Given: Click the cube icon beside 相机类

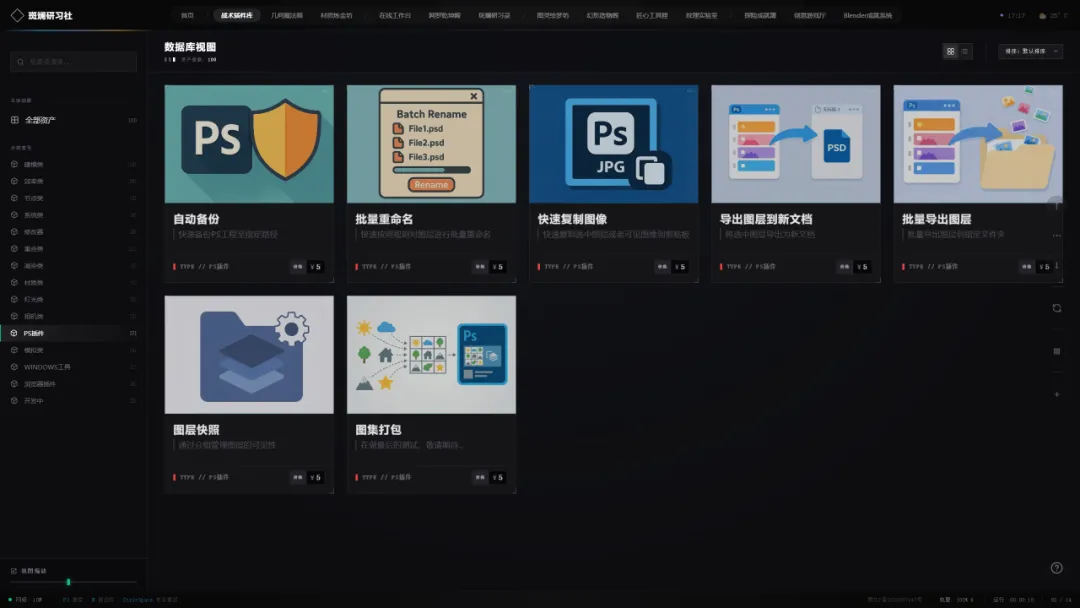Looking at the screenshot, I should 14,316.
